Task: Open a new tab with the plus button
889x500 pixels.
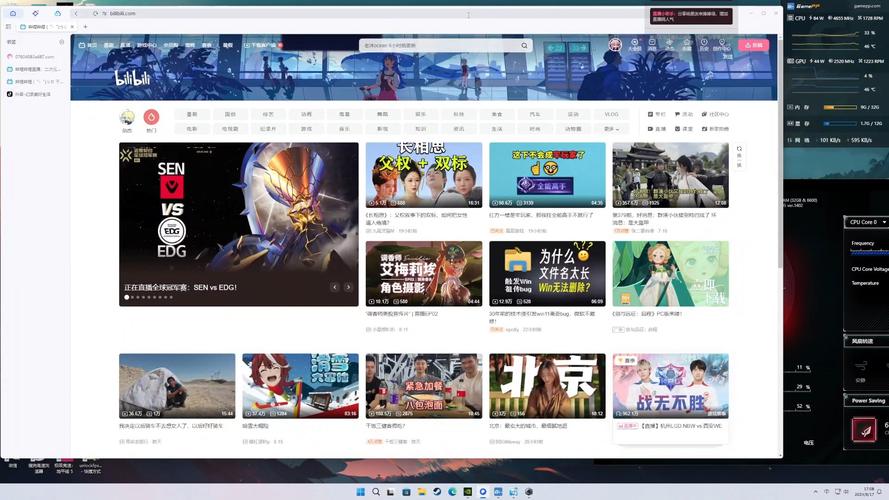Action: [85, 27]
